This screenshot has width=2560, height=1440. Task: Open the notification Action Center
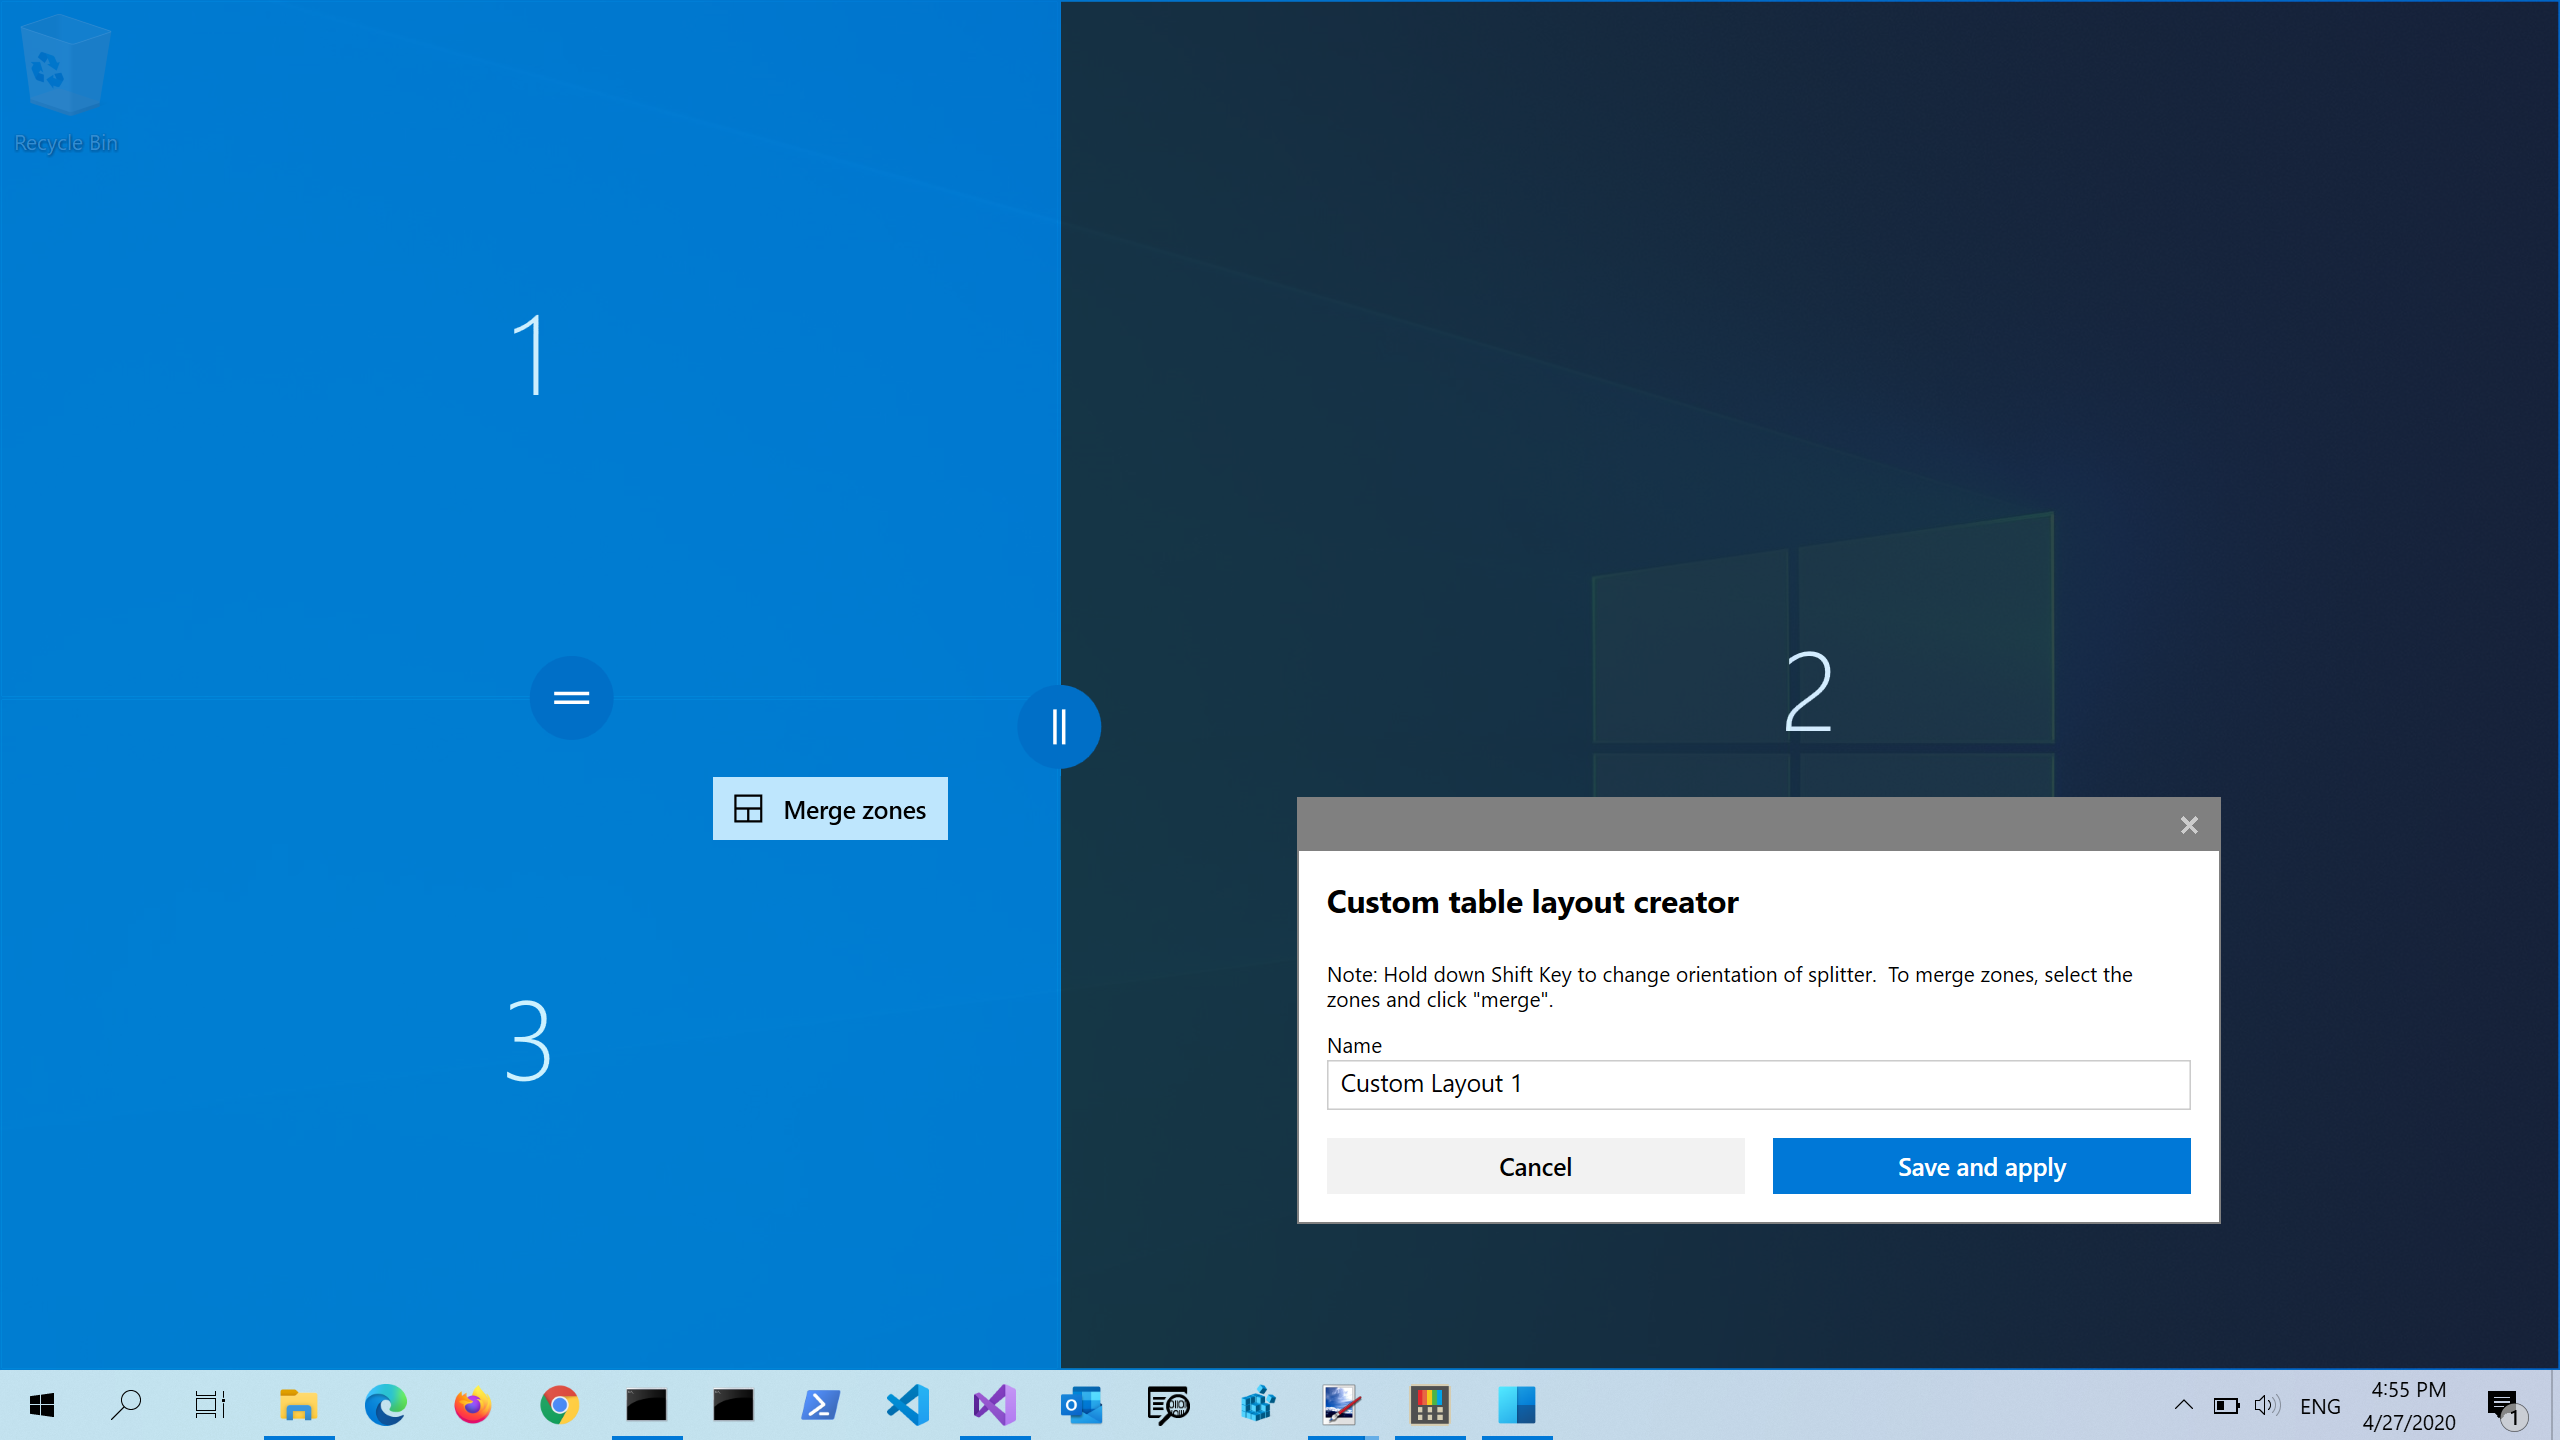point(2504,1407)
